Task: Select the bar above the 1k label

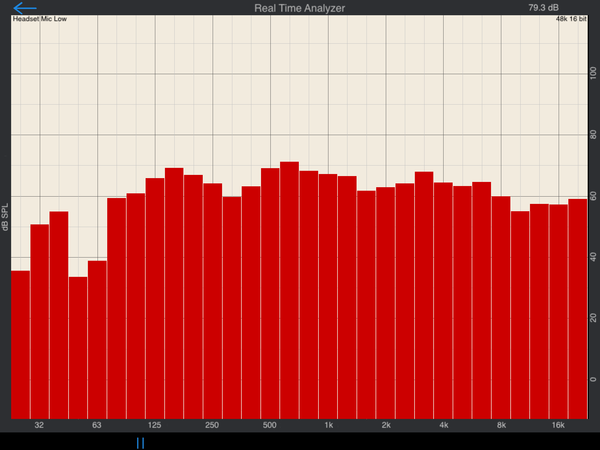Action: [328, 297]
